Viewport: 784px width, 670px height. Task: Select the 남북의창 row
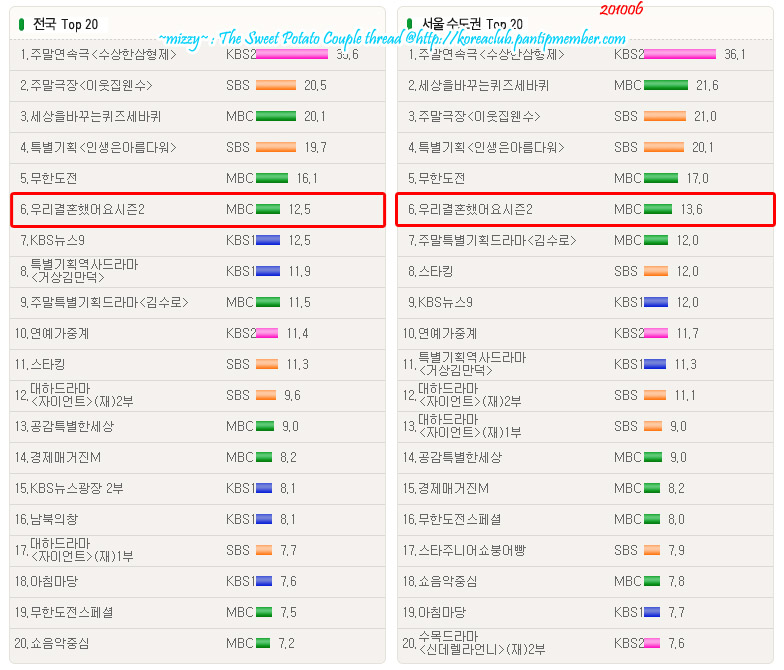[x=198, y=520]
